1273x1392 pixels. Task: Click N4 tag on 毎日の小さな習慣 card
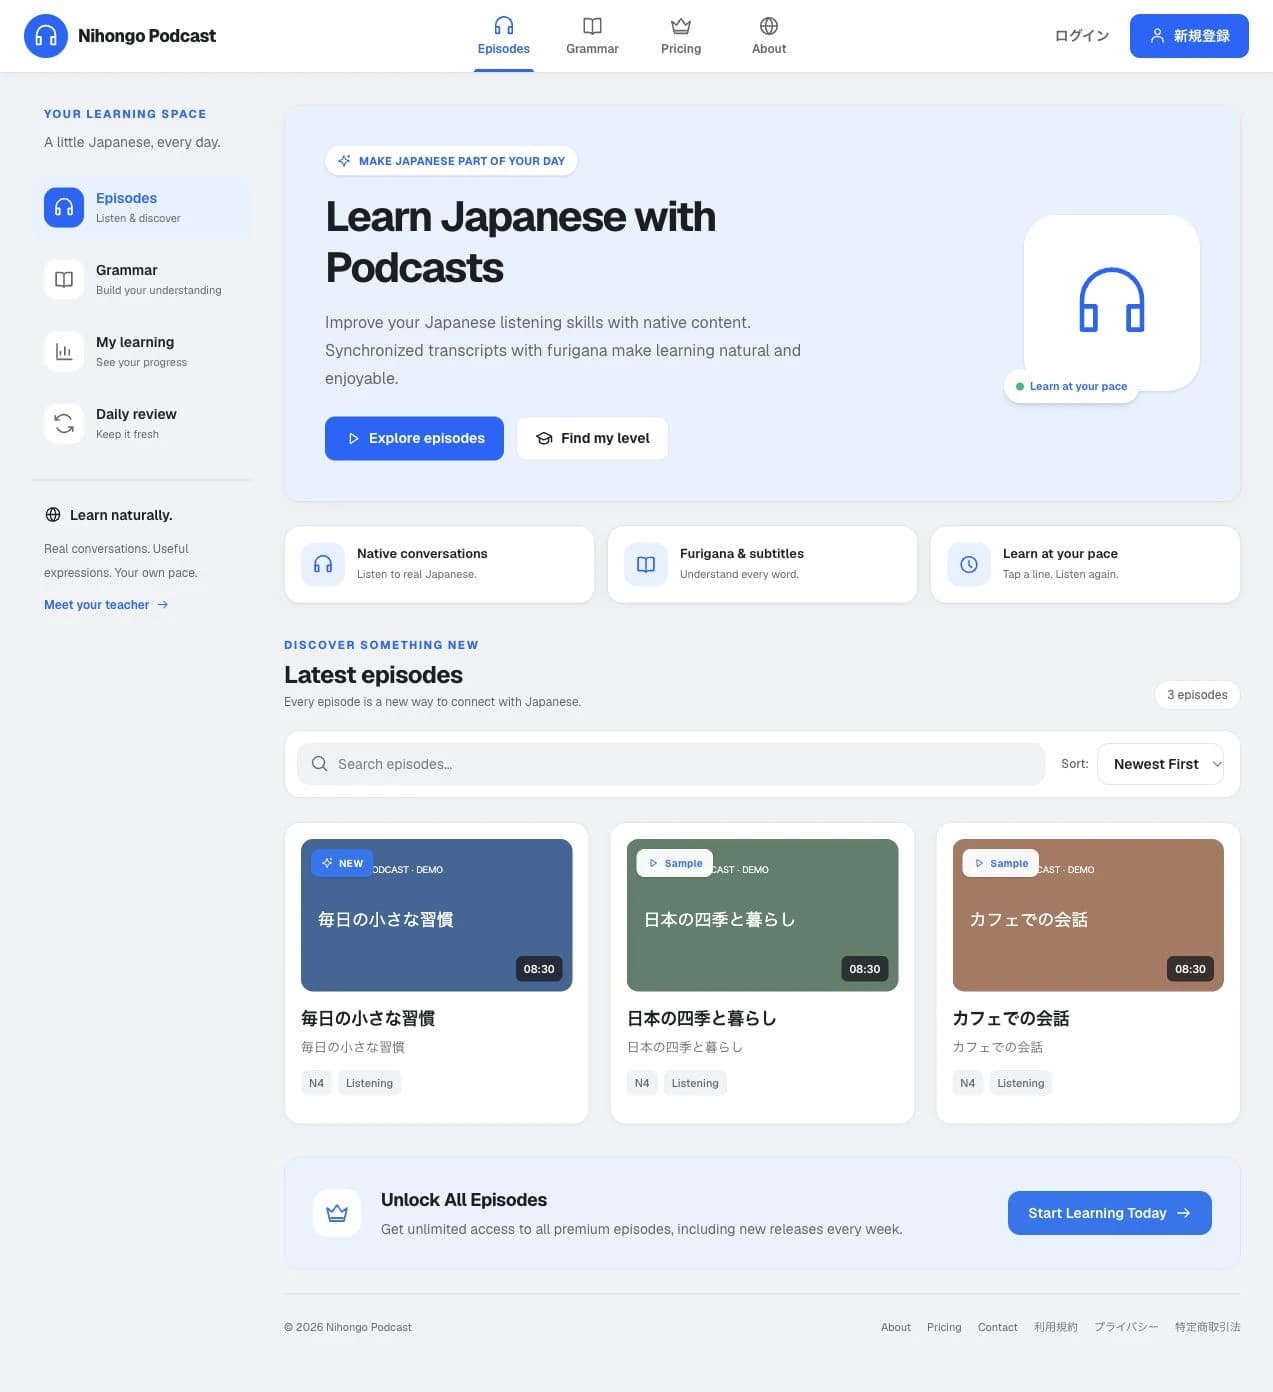(x=316, y=1083)
